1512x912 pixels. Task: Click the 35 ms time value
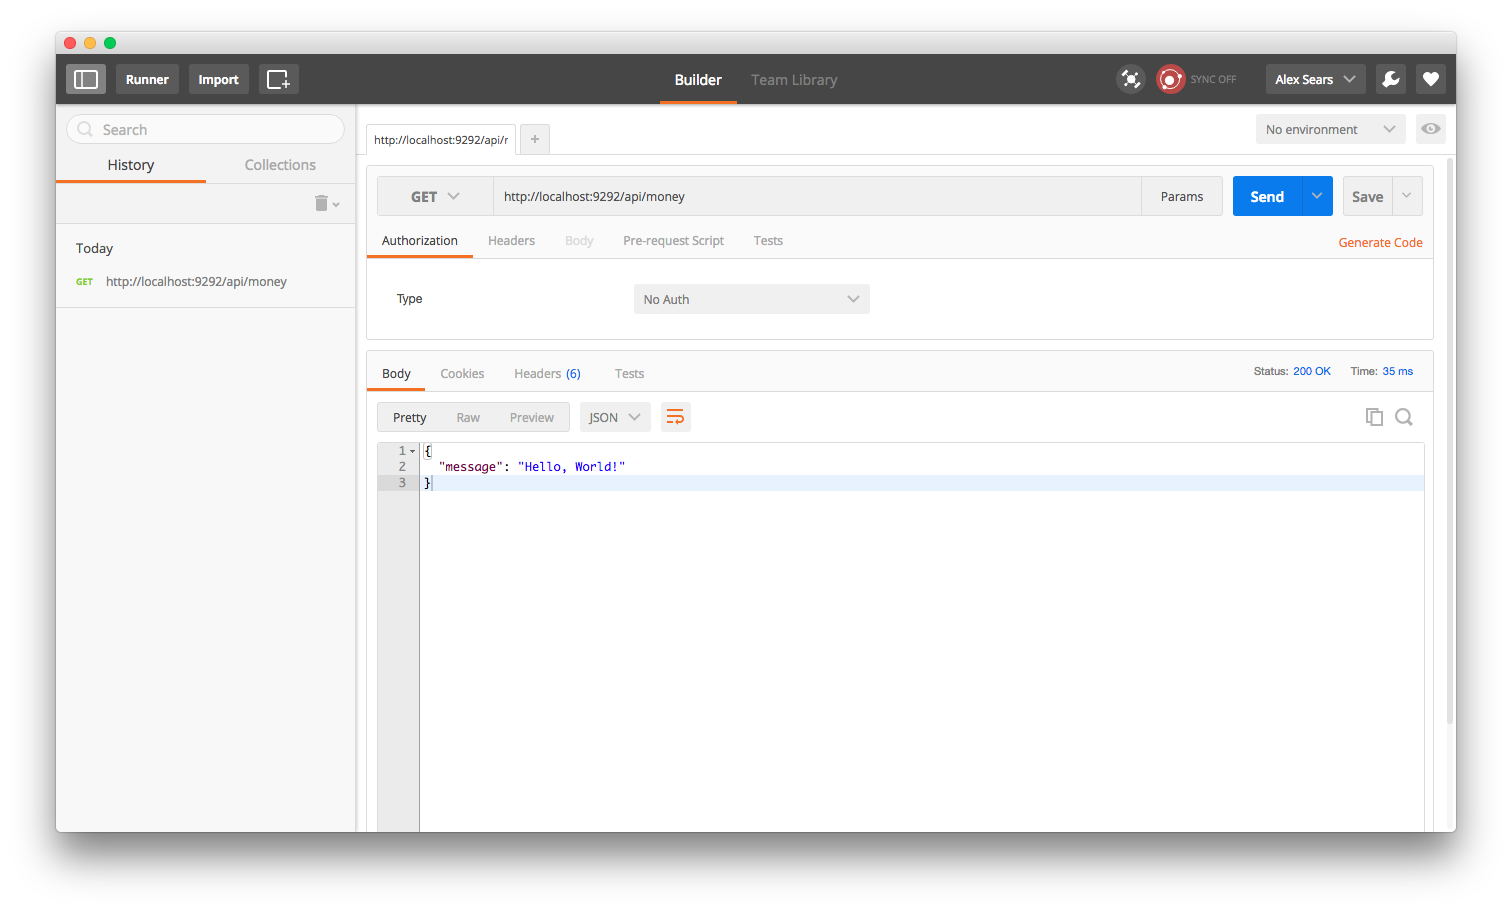[x=1398, y=371]
